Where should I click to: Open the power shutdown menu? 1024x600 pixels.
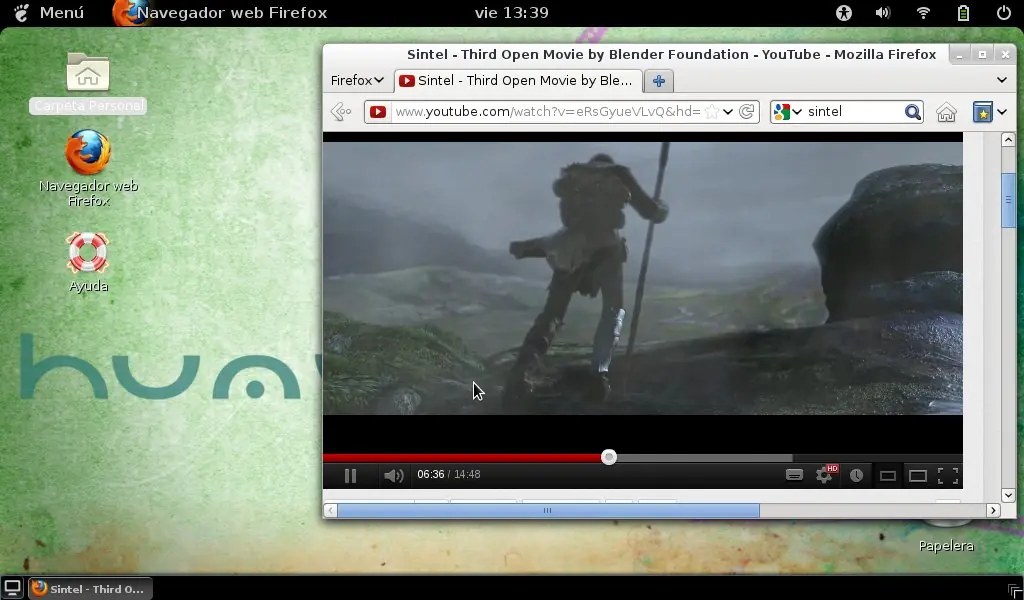click(1003, 12)
